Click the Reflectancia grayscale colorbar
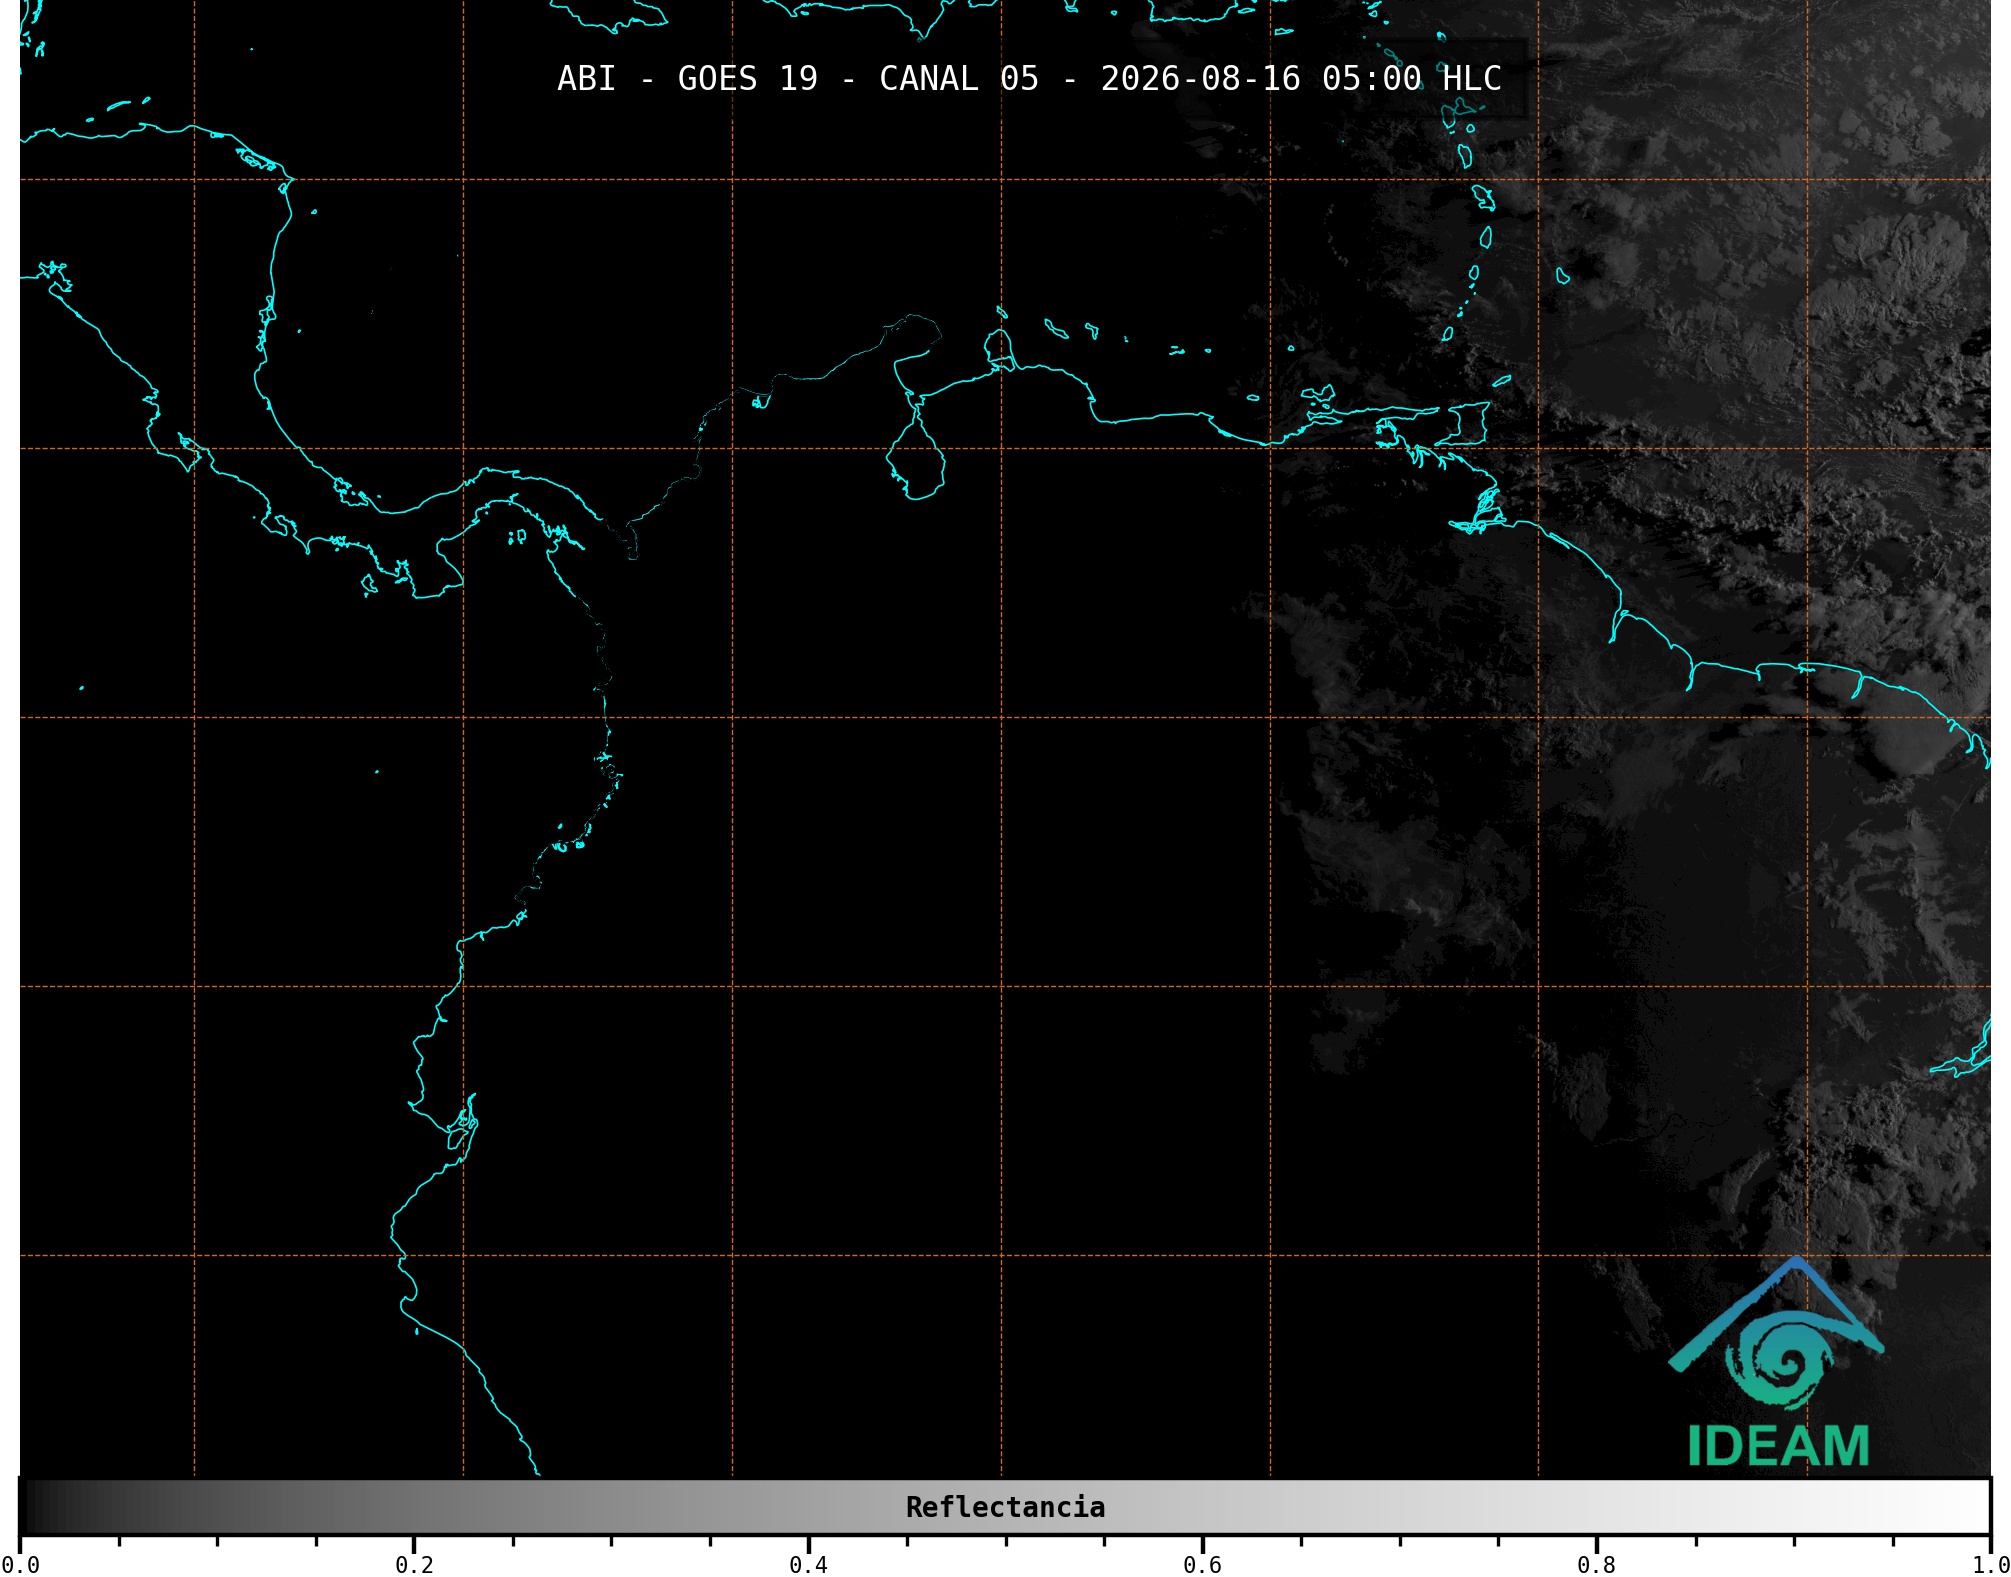The height and width of the screenshot is (1577, 2011). [1005, 1506]
